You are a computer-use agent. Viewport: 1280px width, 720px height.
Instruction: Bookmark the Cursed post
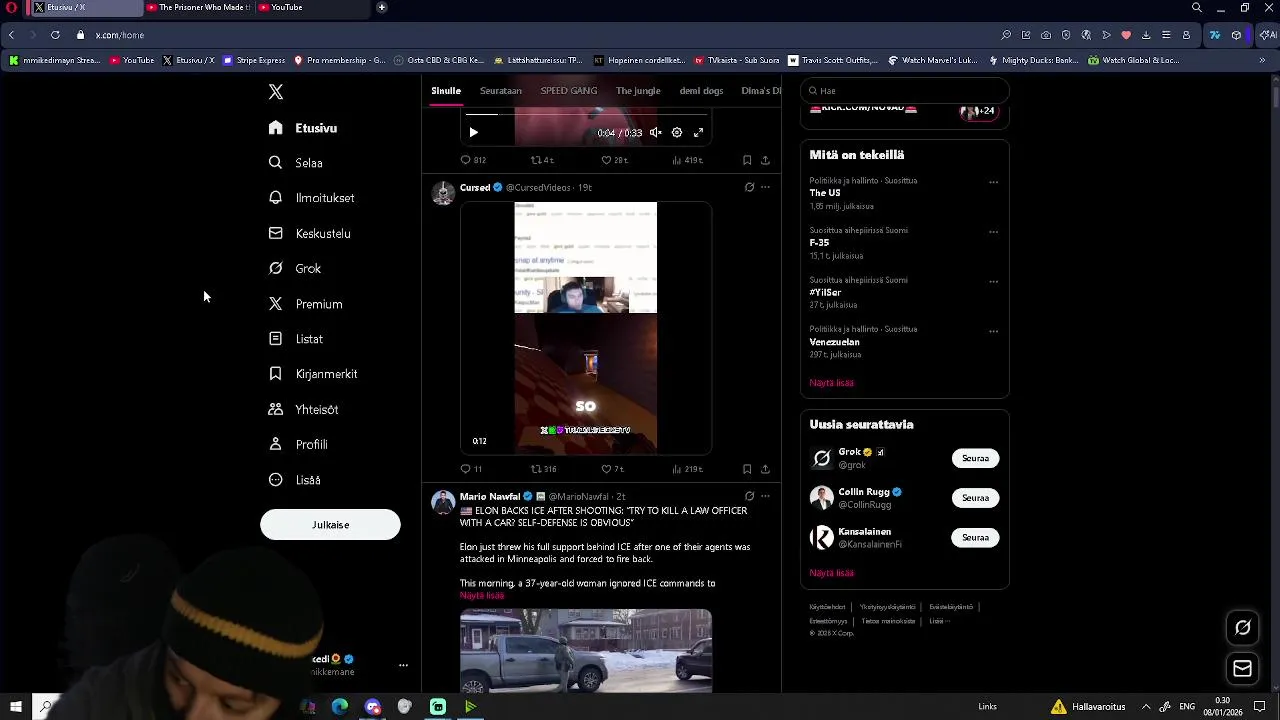[x=747, y=469]
